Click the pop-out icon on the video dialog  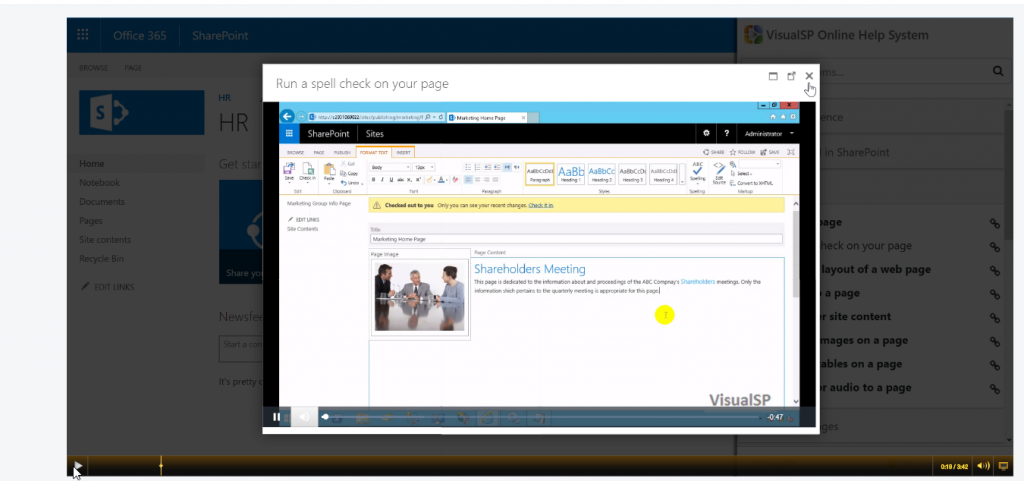point(791,76)
